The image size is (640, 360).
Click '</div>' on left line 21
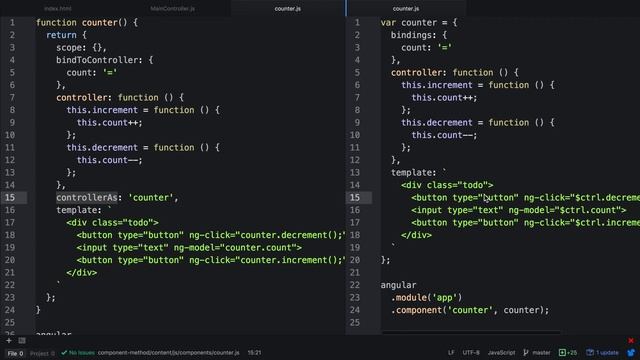pos(82,273)
